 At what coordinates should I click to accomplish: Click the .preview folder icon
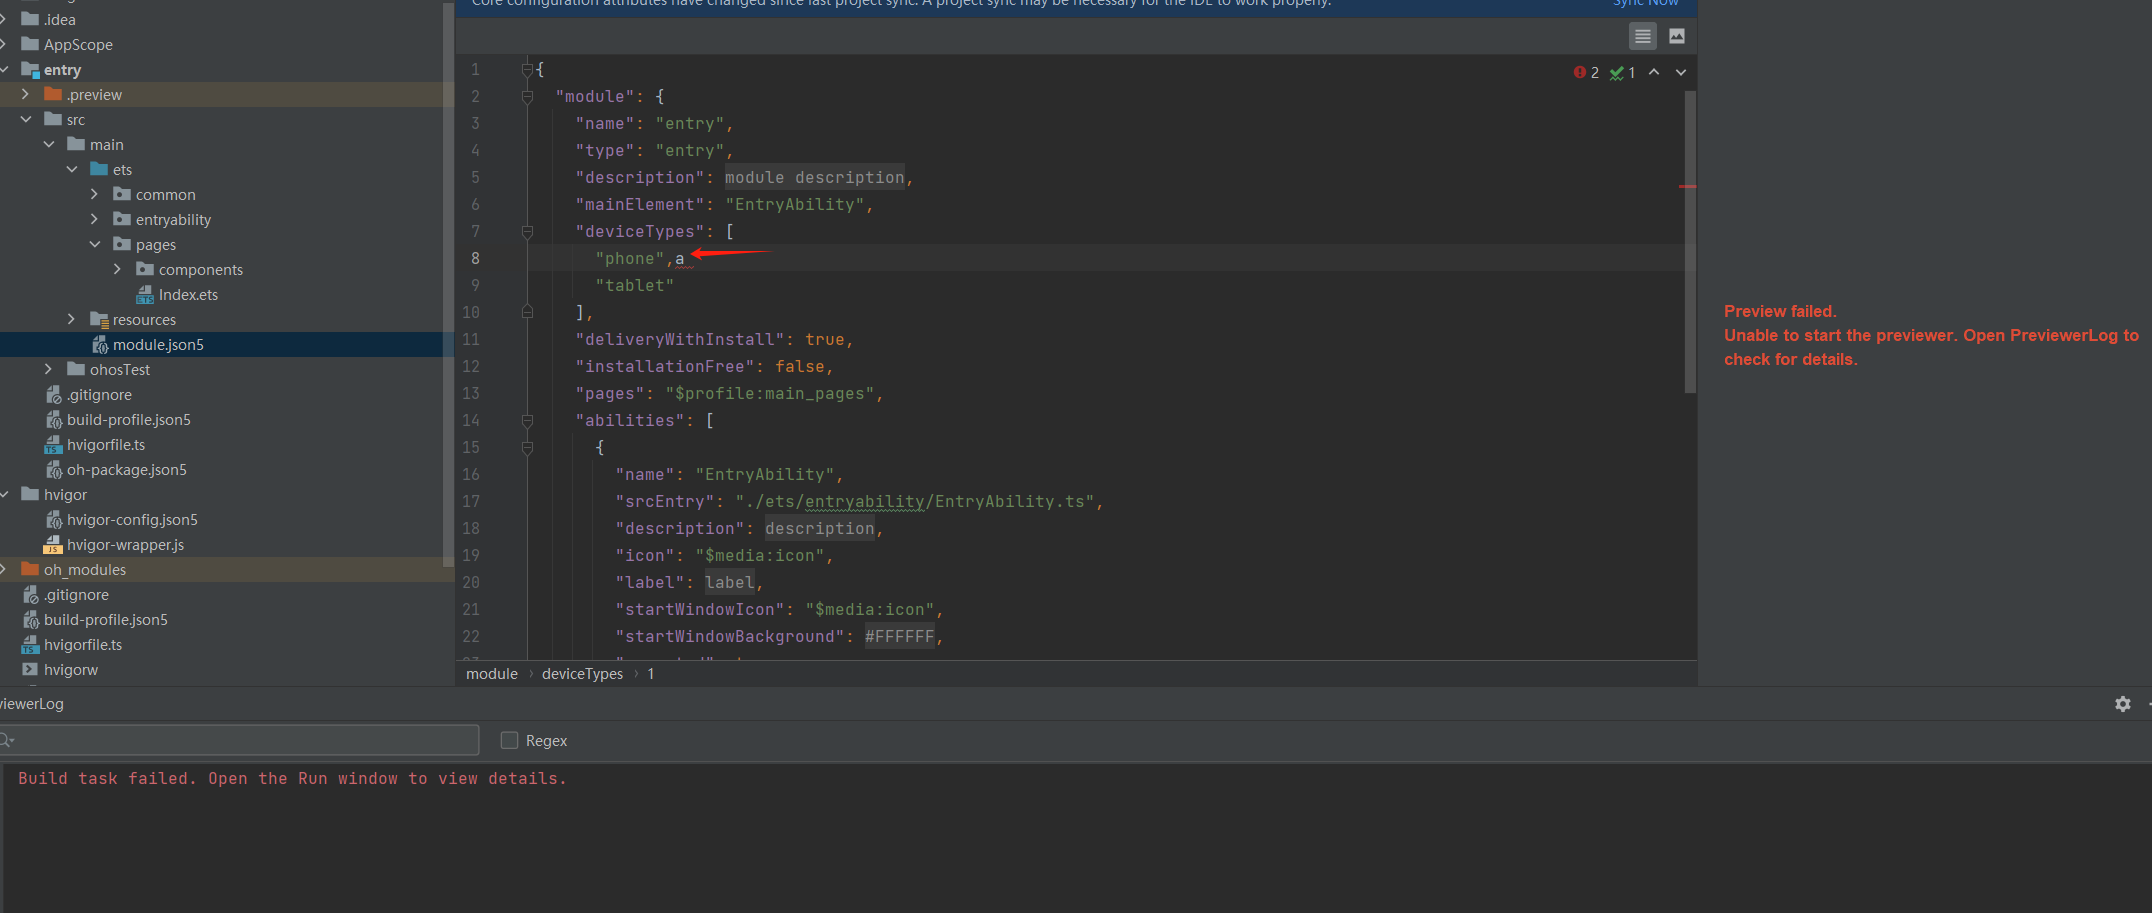point(53,94)
